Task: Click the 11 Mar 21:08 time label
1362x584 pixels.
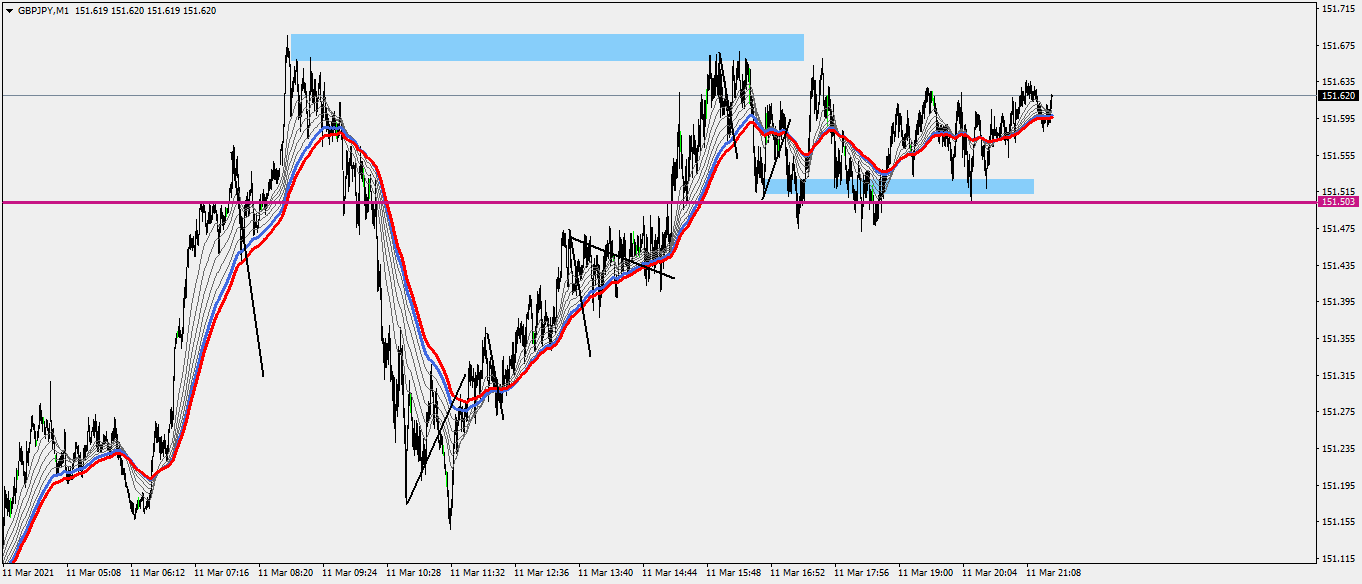Action: point(1053,574)
